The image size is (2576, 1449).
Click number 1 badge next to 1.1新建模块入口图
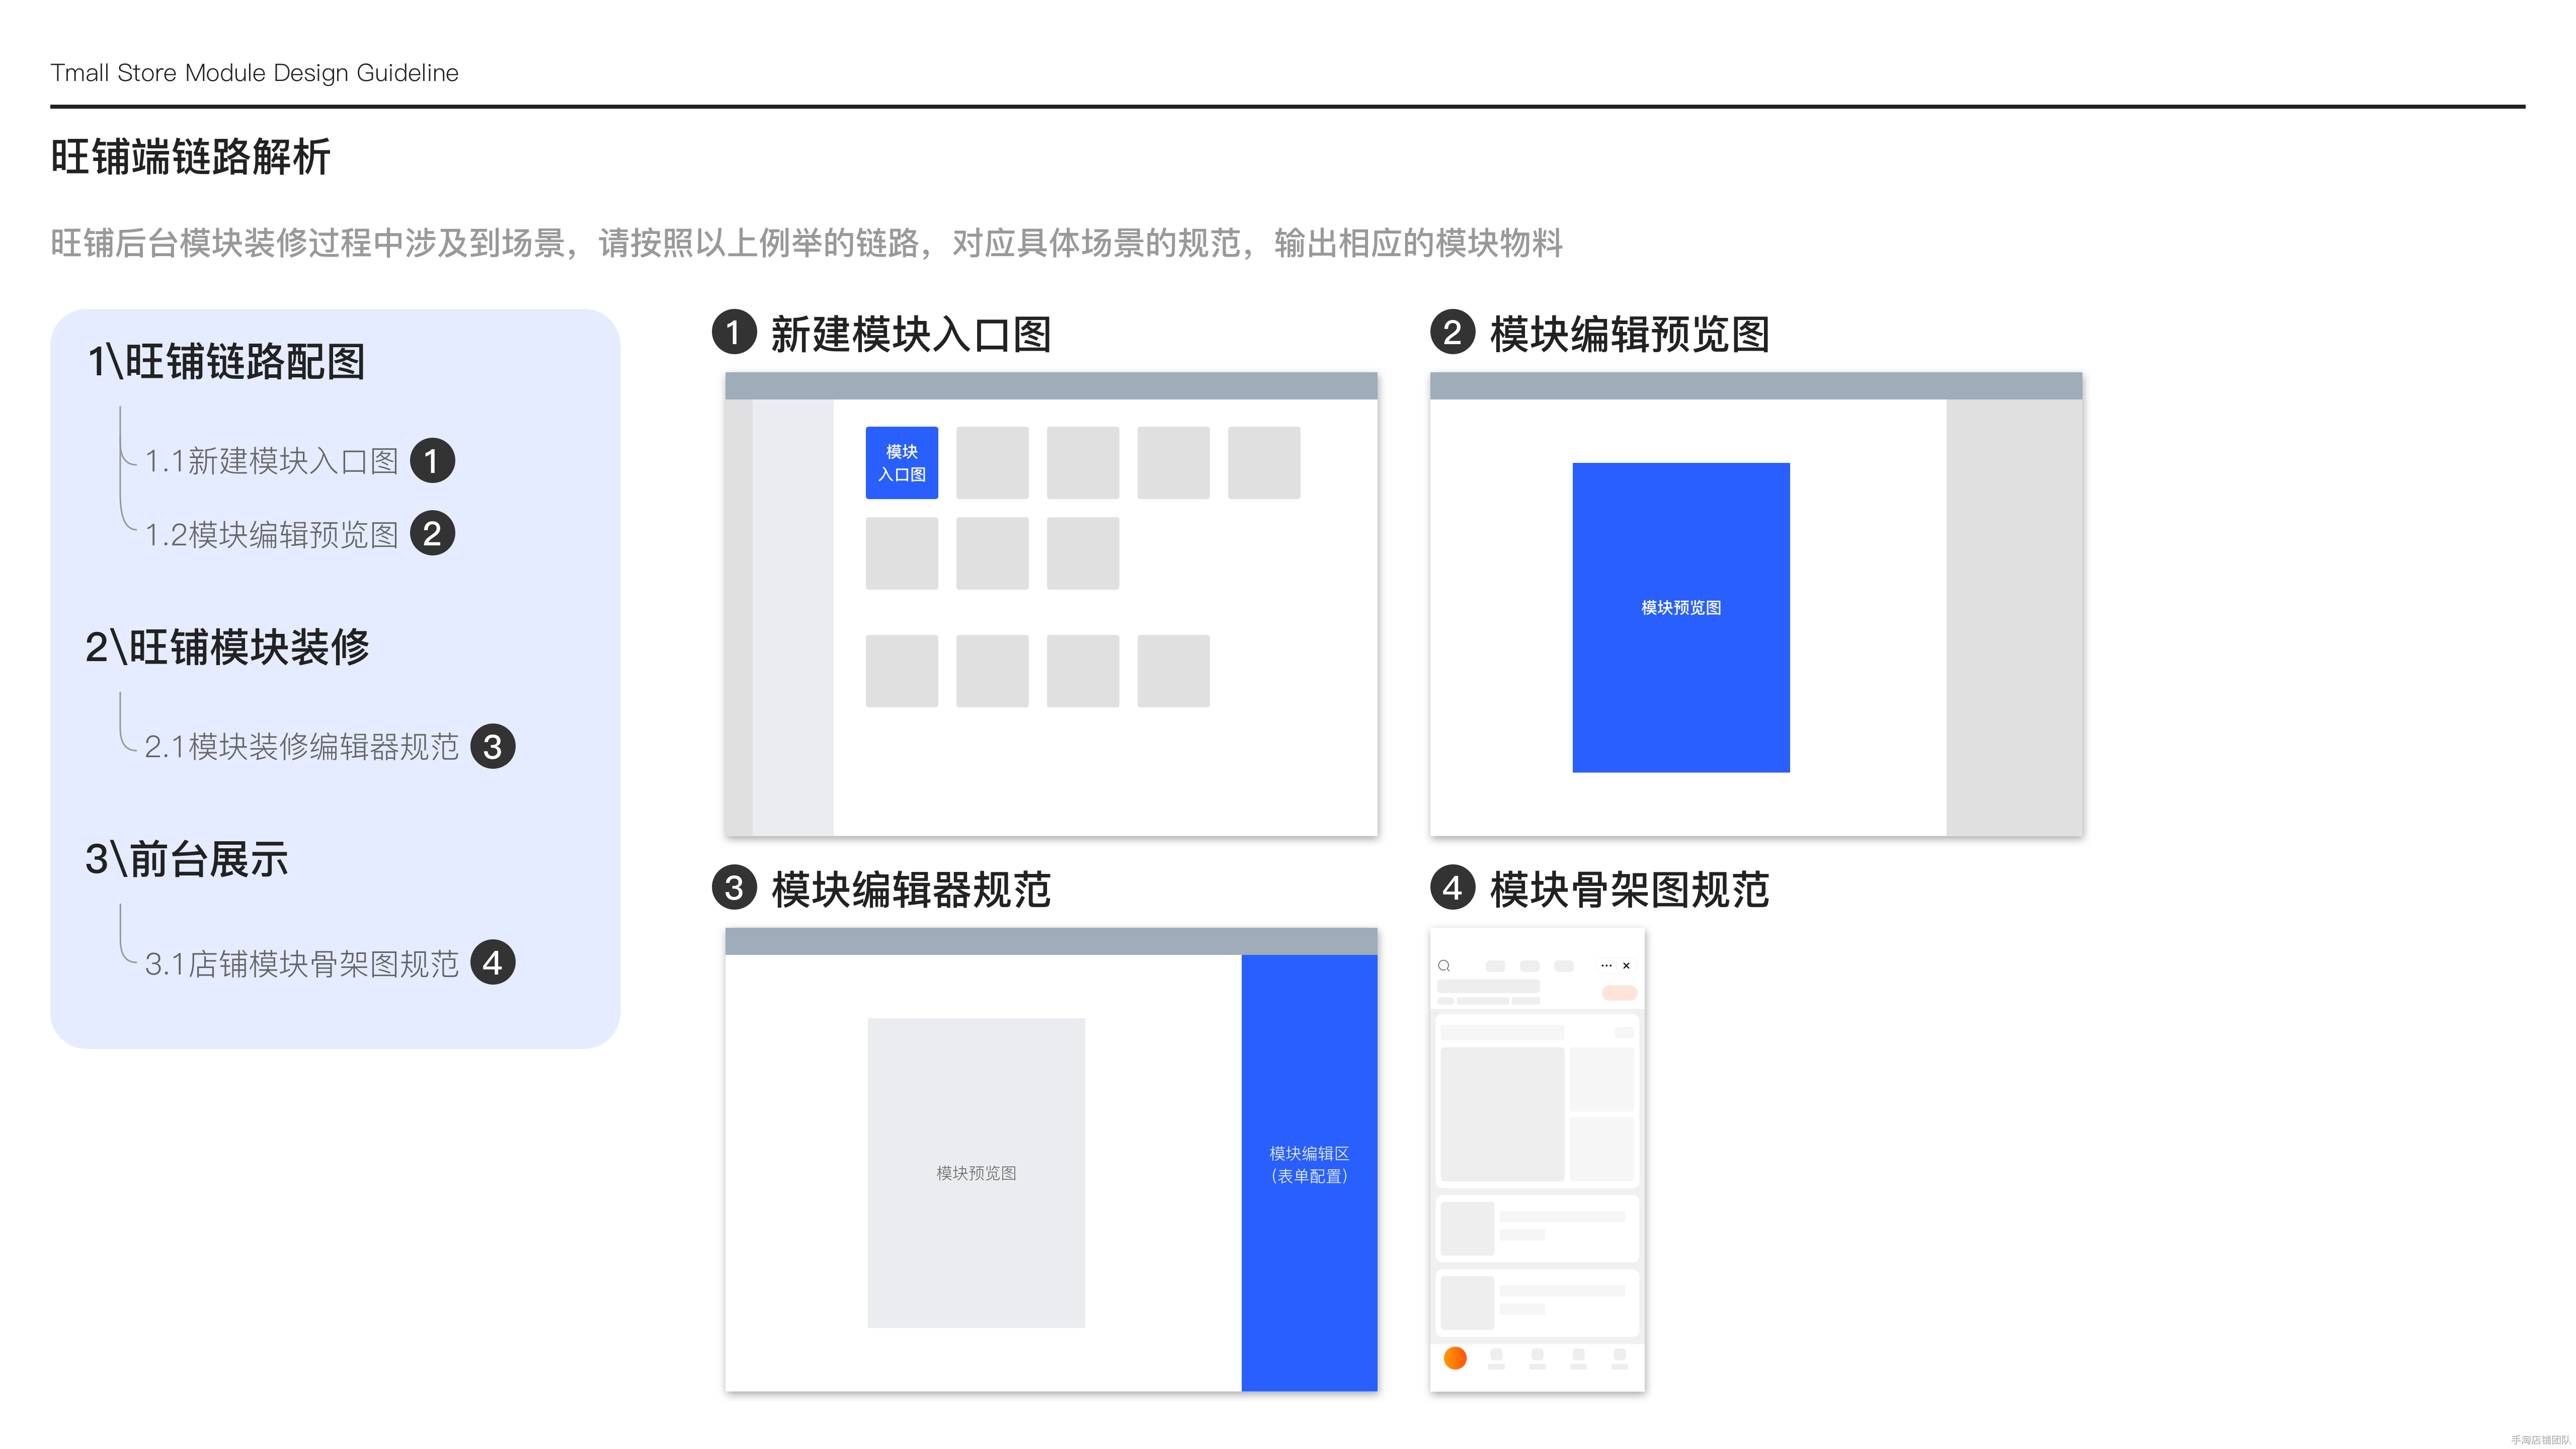(432, 460)
